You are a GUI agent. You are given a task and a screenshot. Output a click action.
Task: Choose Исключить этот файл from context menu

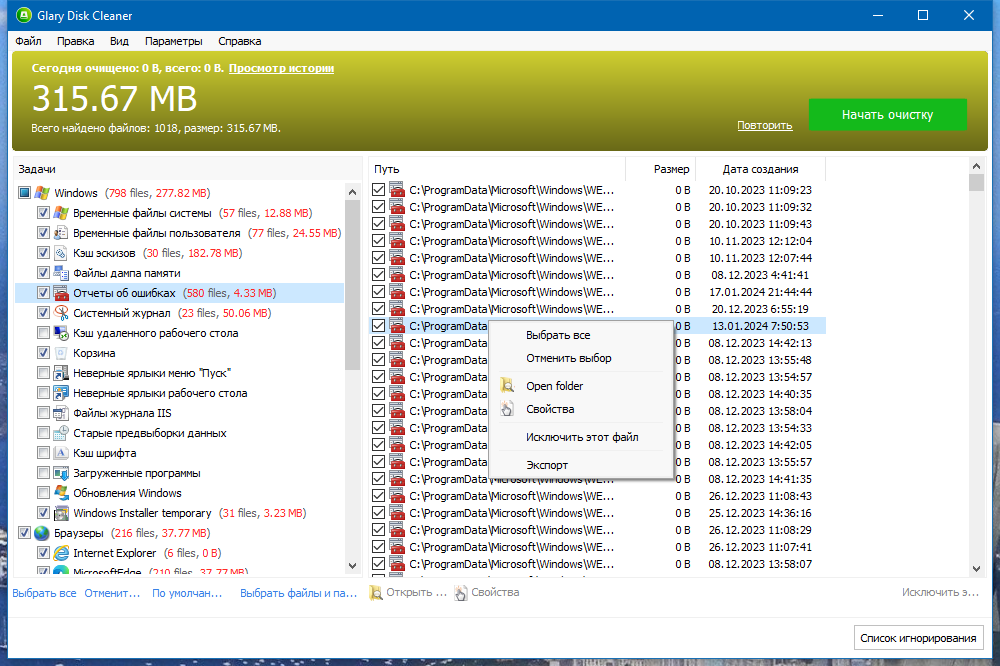pos(582,437)
